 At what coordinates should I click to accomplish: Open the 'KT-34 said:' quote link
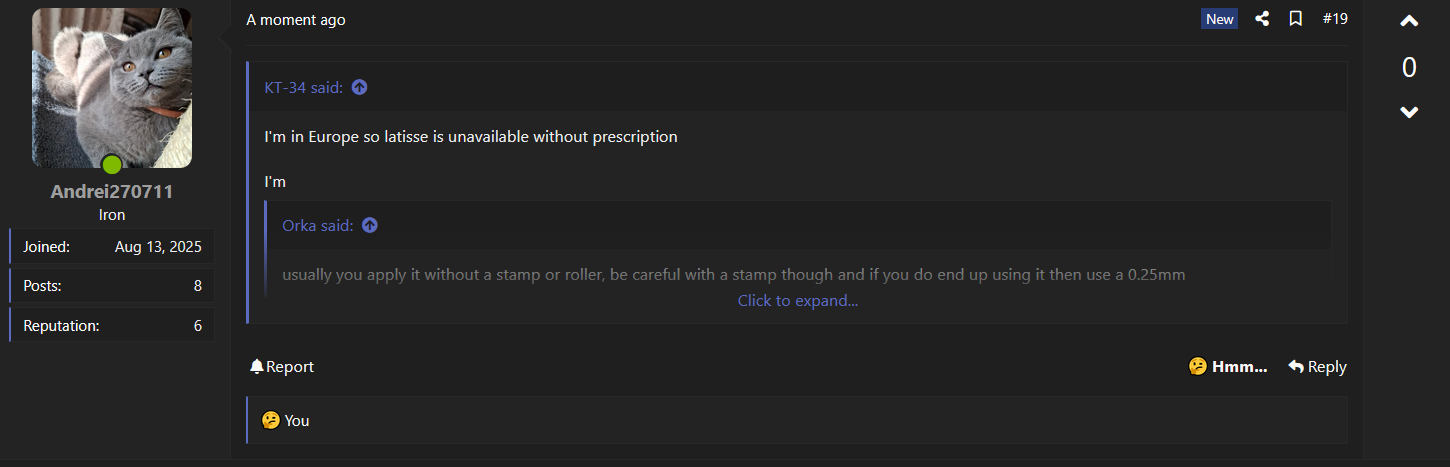pos(304,87)
